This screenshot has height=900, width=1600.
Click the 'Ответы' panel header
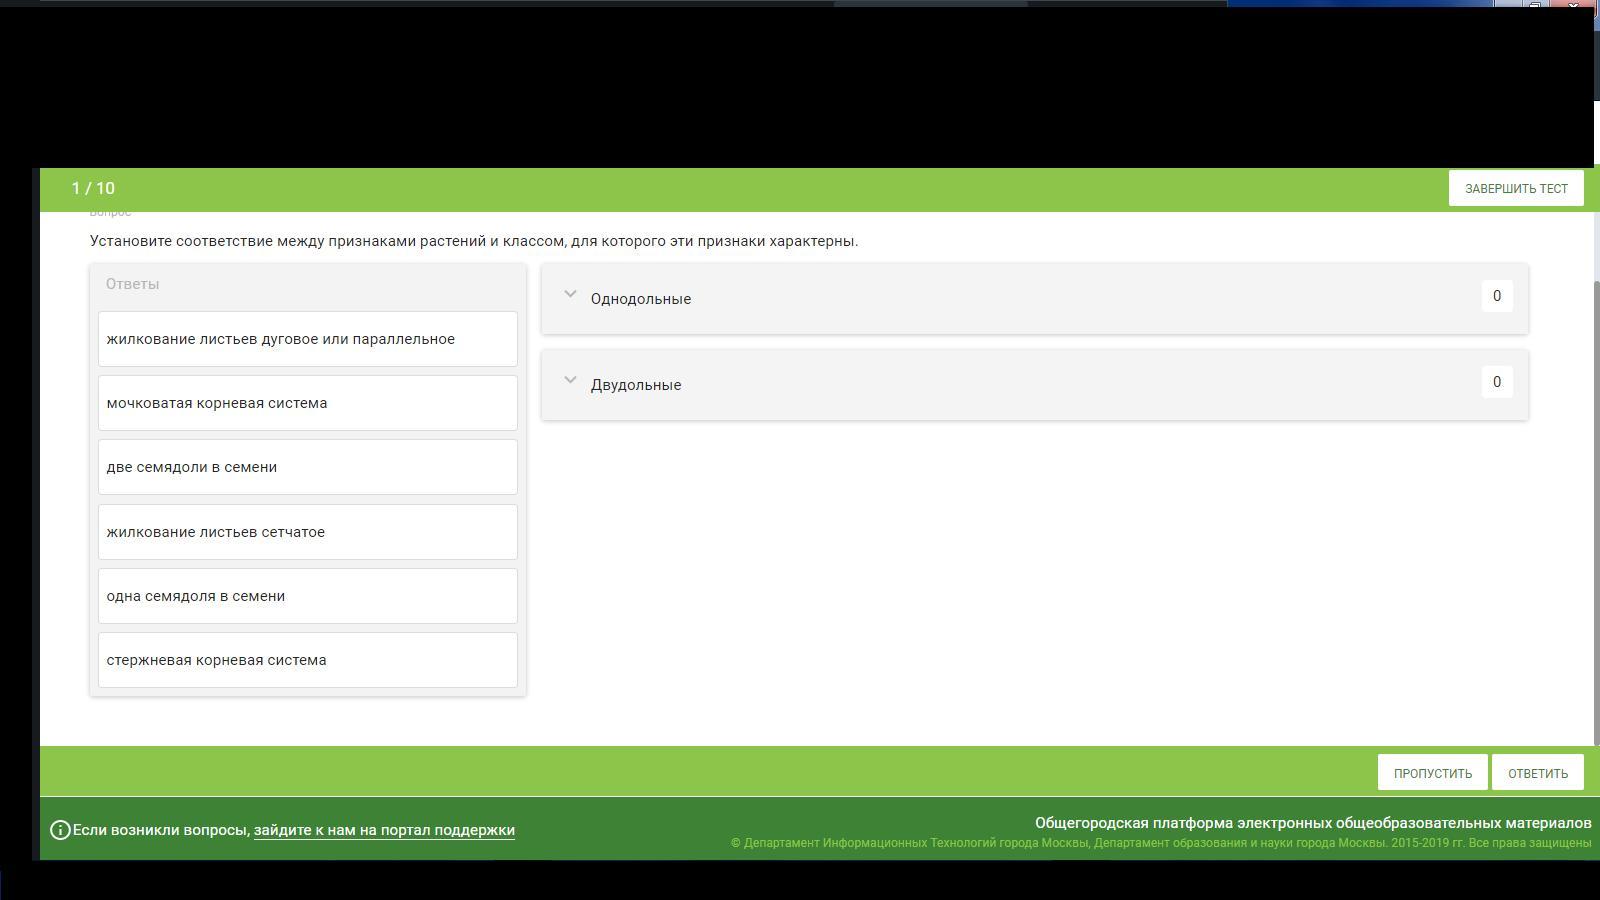(x=133, y=284)
